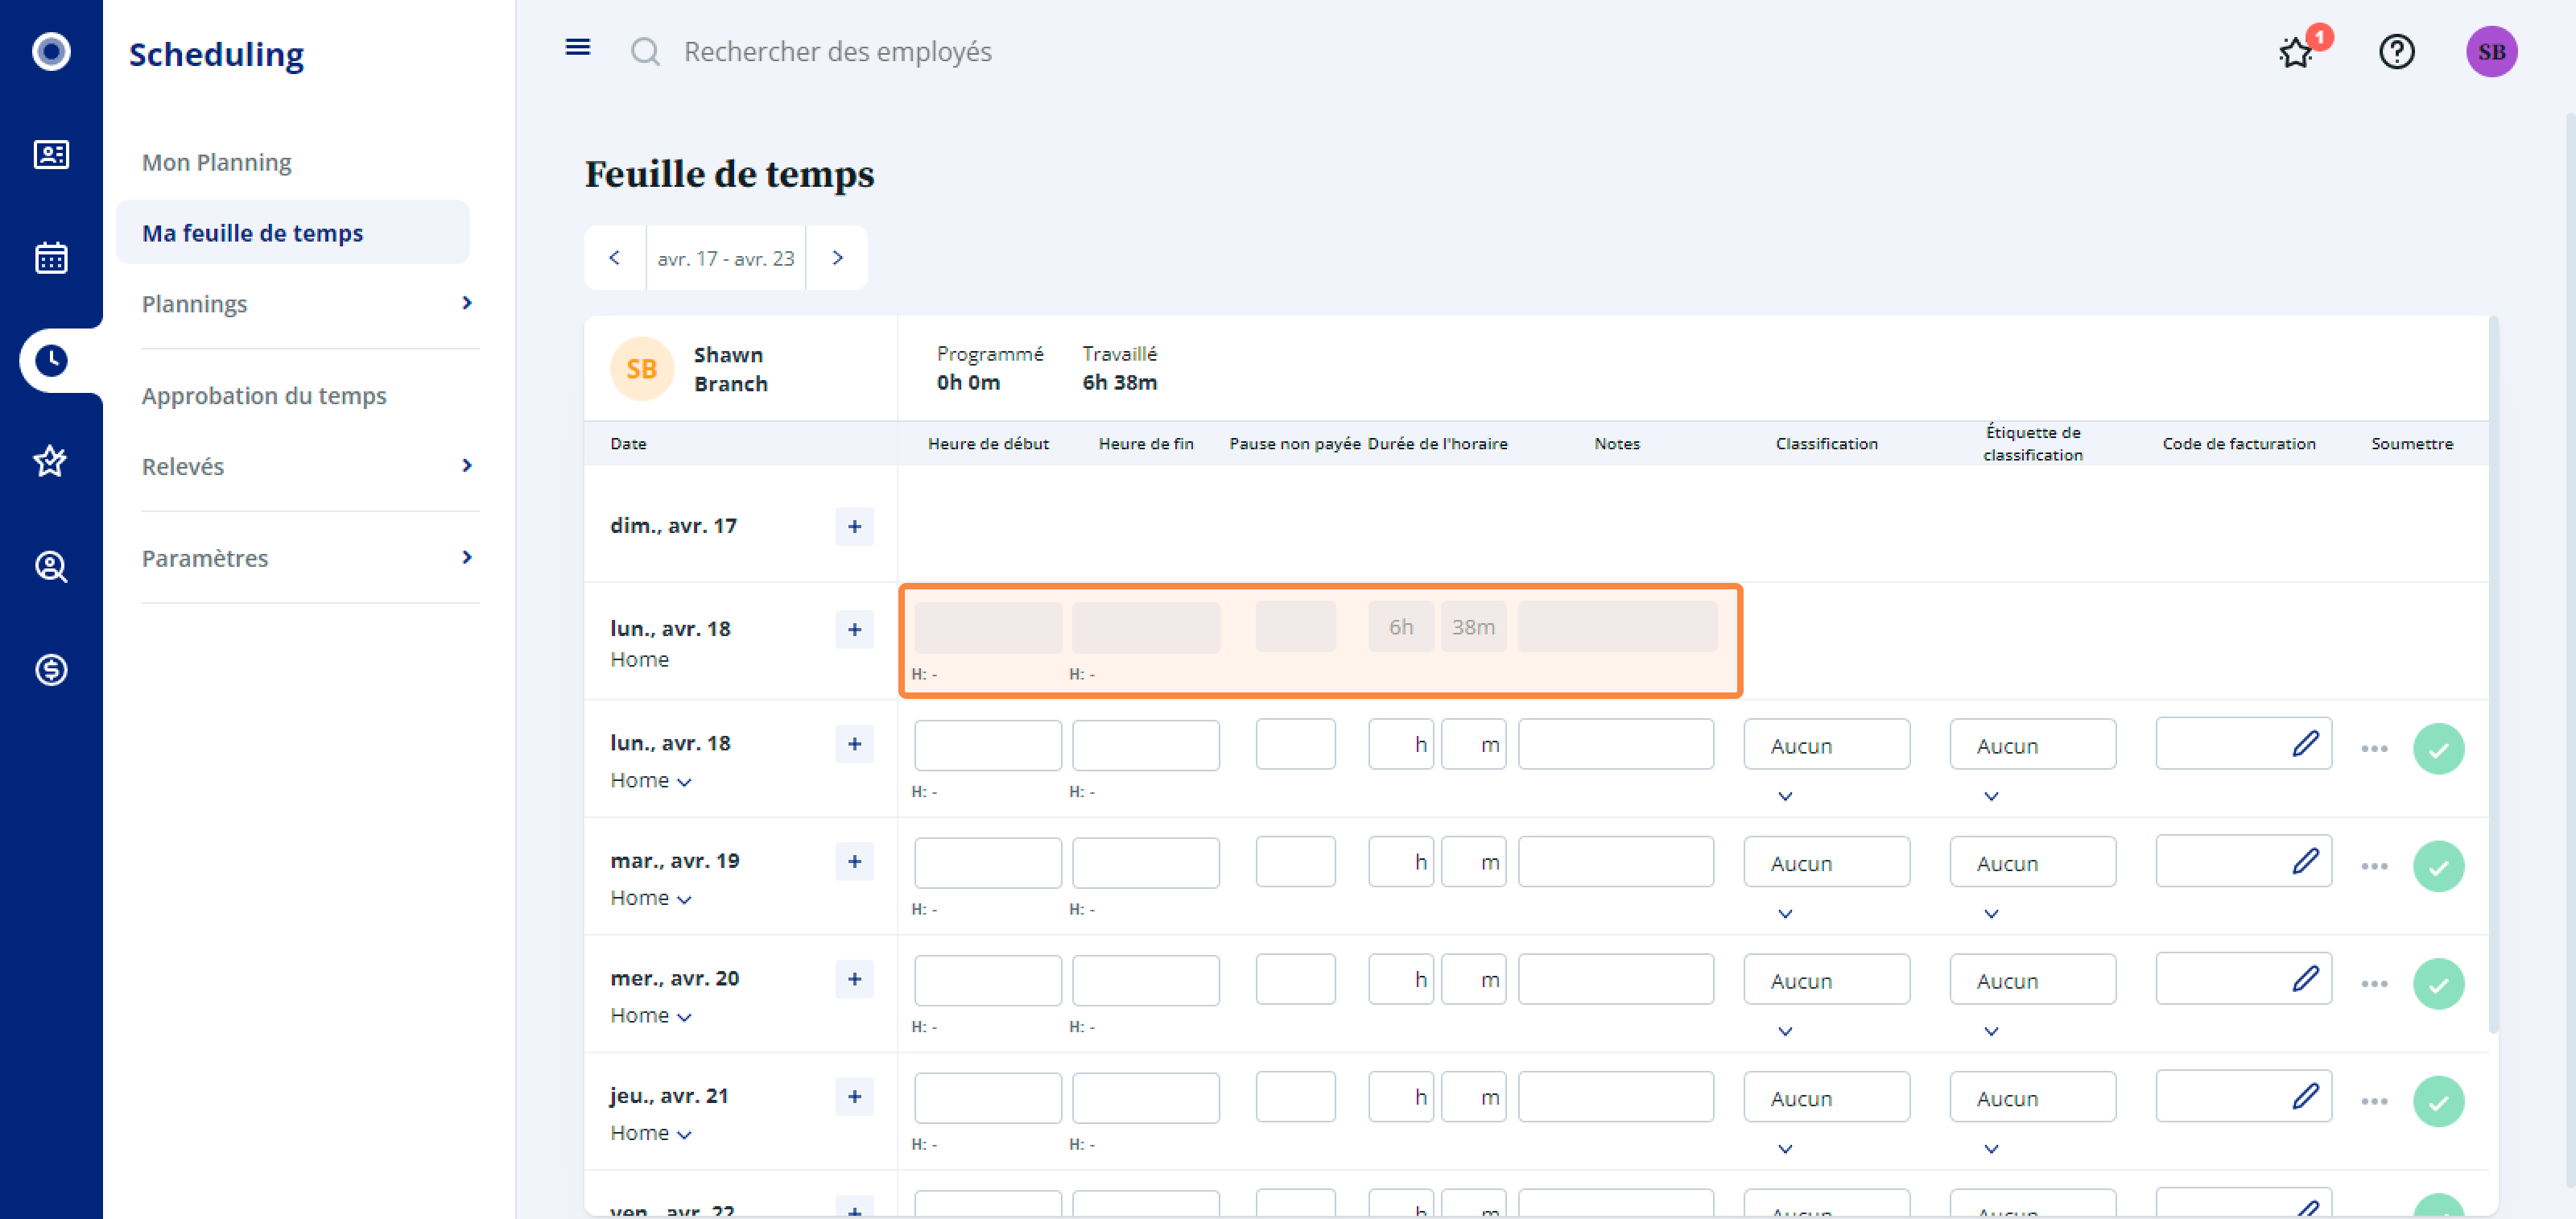Go to next week
2576x1219 pixels.
click(x=837, y=258)
